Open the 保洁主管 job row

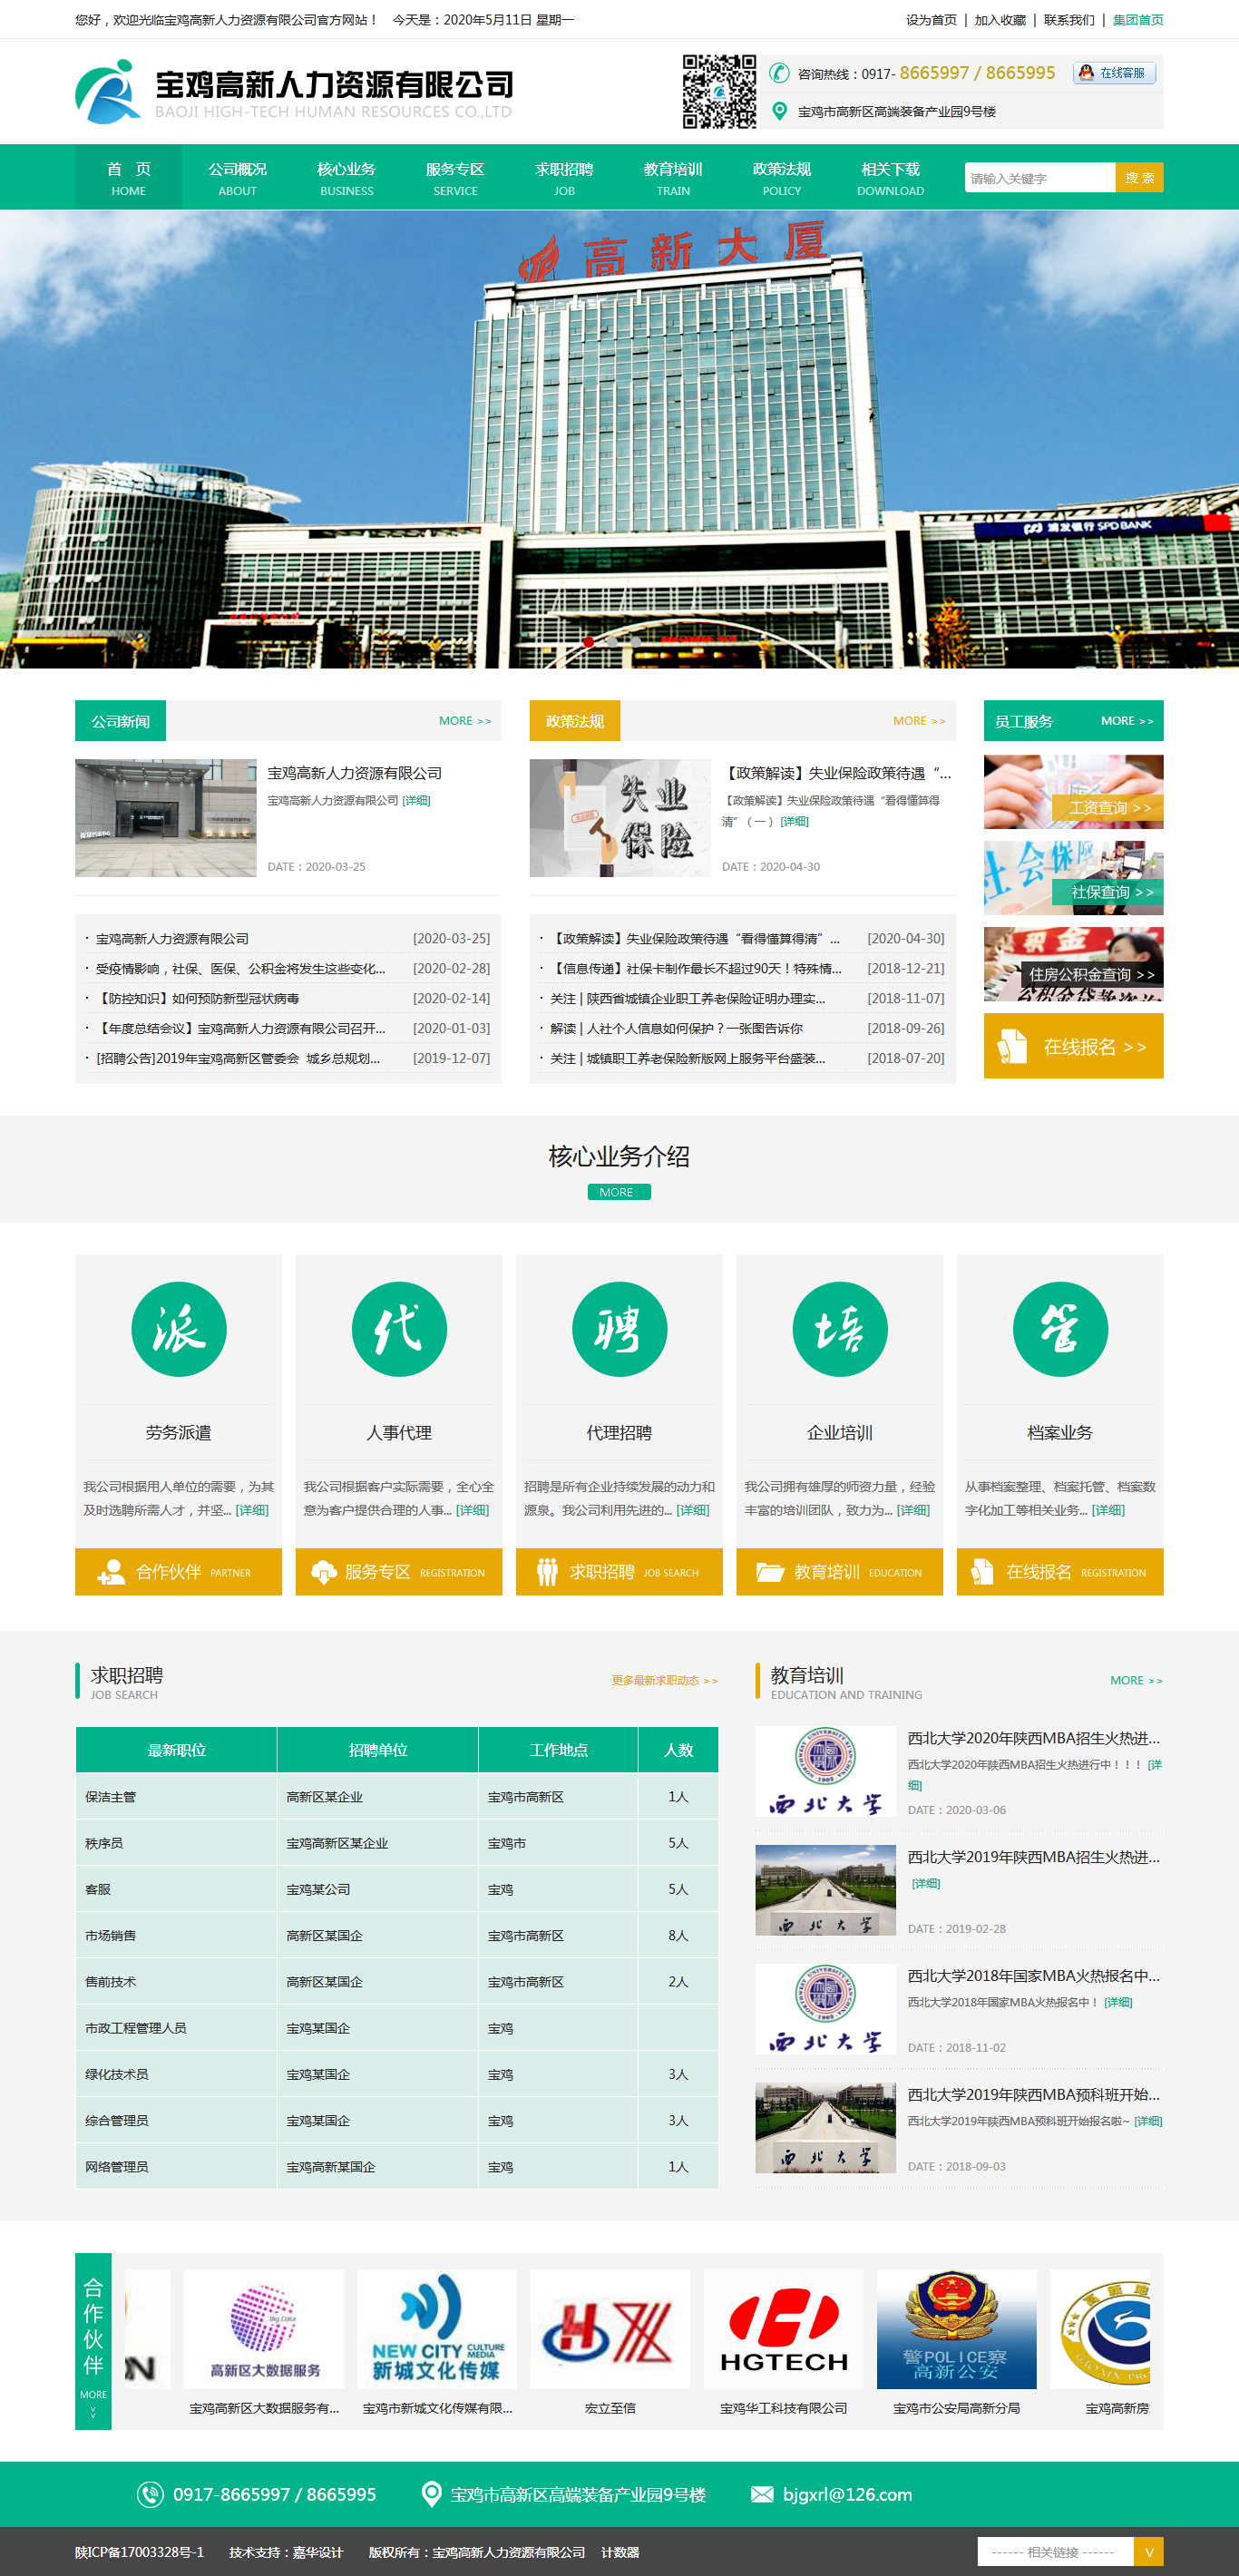[397, 1797]
